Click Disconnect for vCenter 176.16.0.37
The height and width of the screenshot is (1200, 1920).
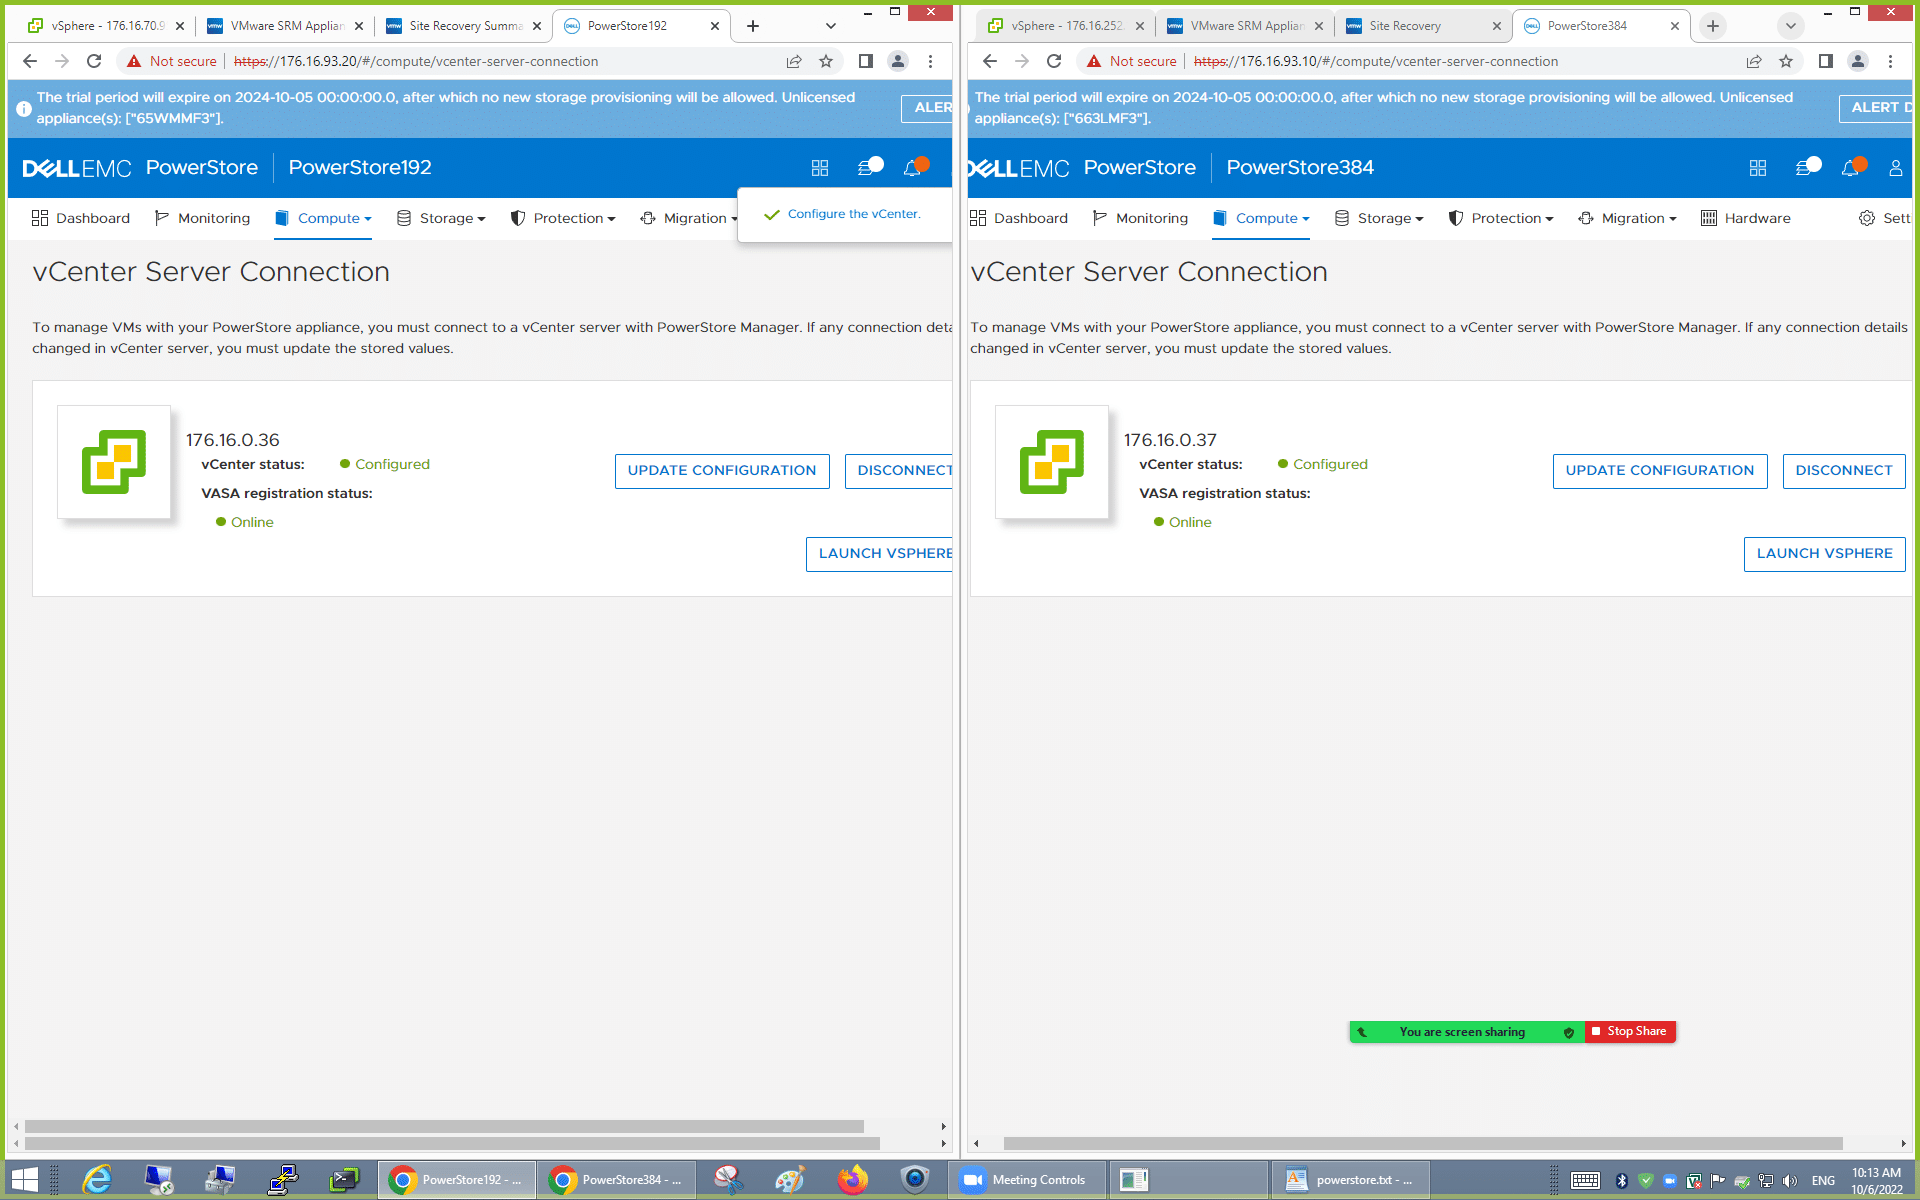tap(1844, 470)
